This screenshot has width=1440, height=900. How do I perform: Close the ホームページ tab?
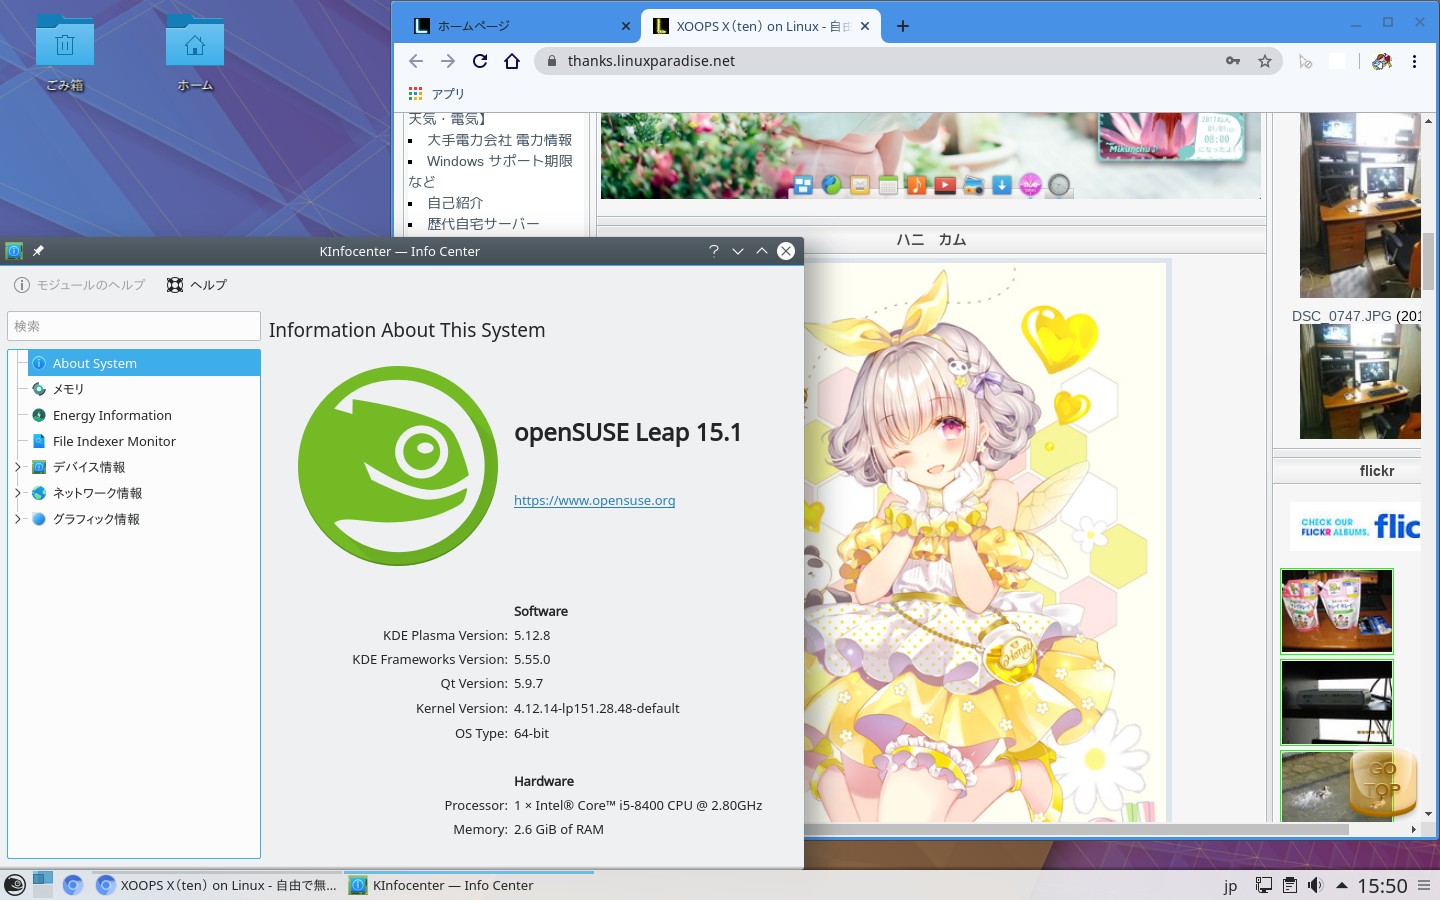pos(626,26)
